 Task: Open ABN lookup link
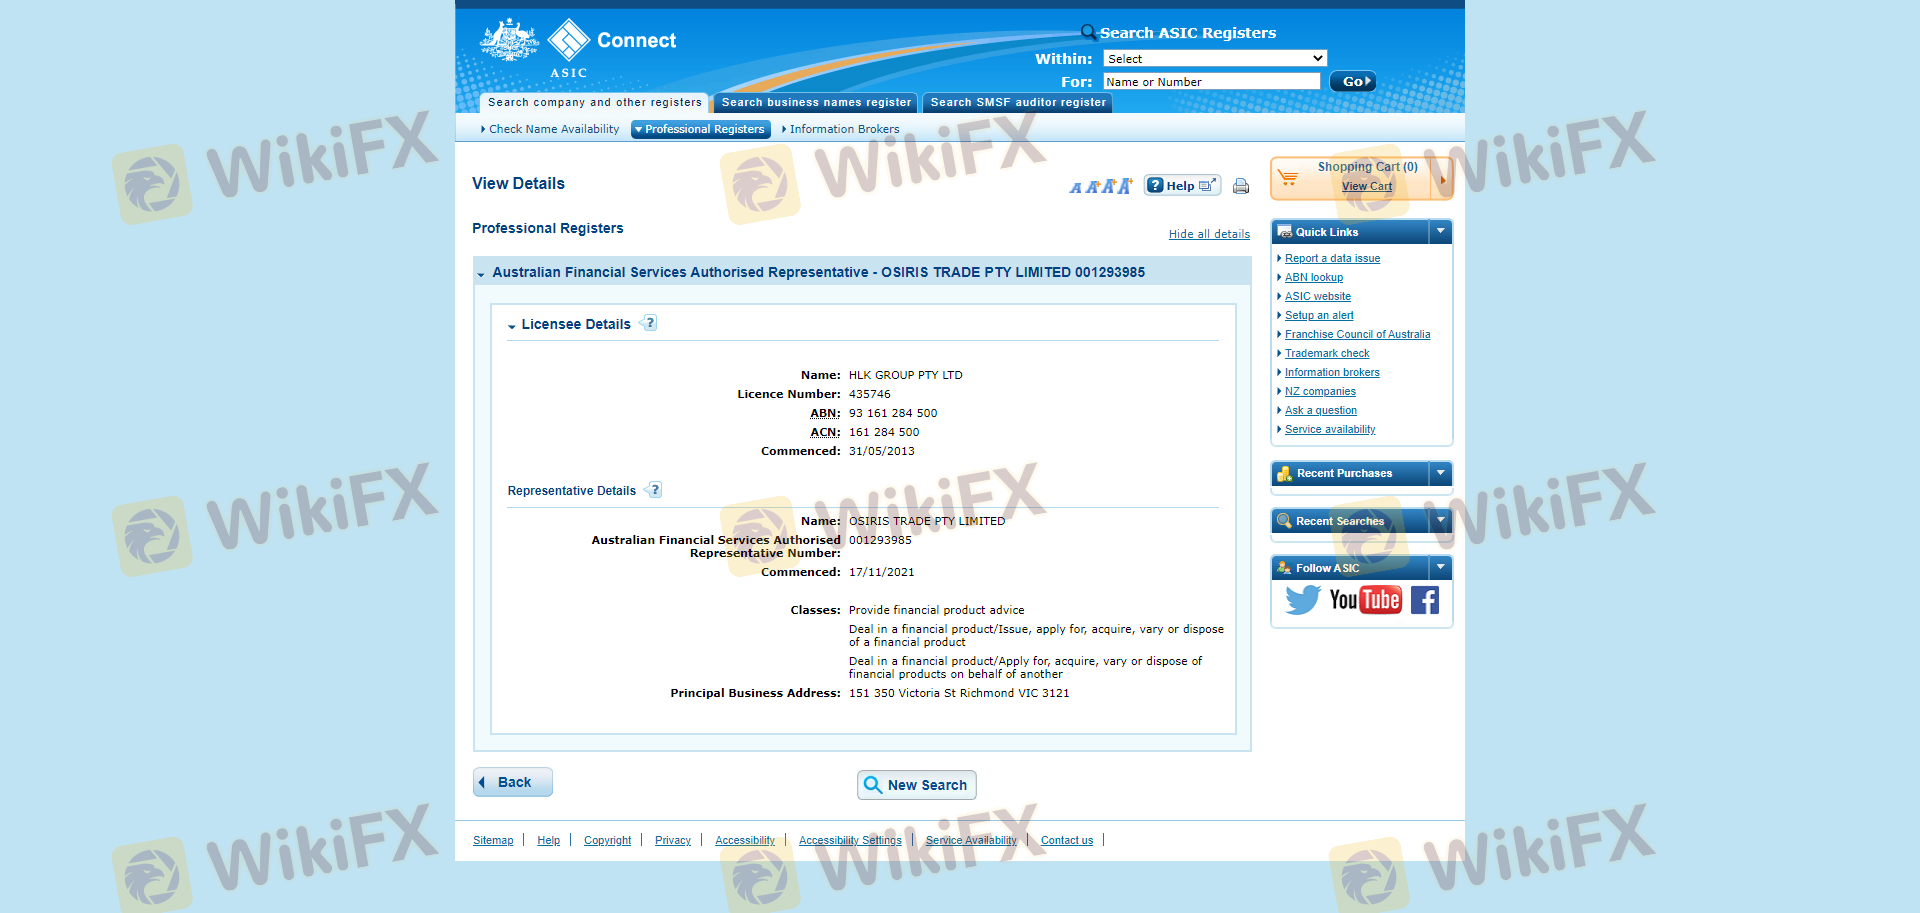[1314, 277]
